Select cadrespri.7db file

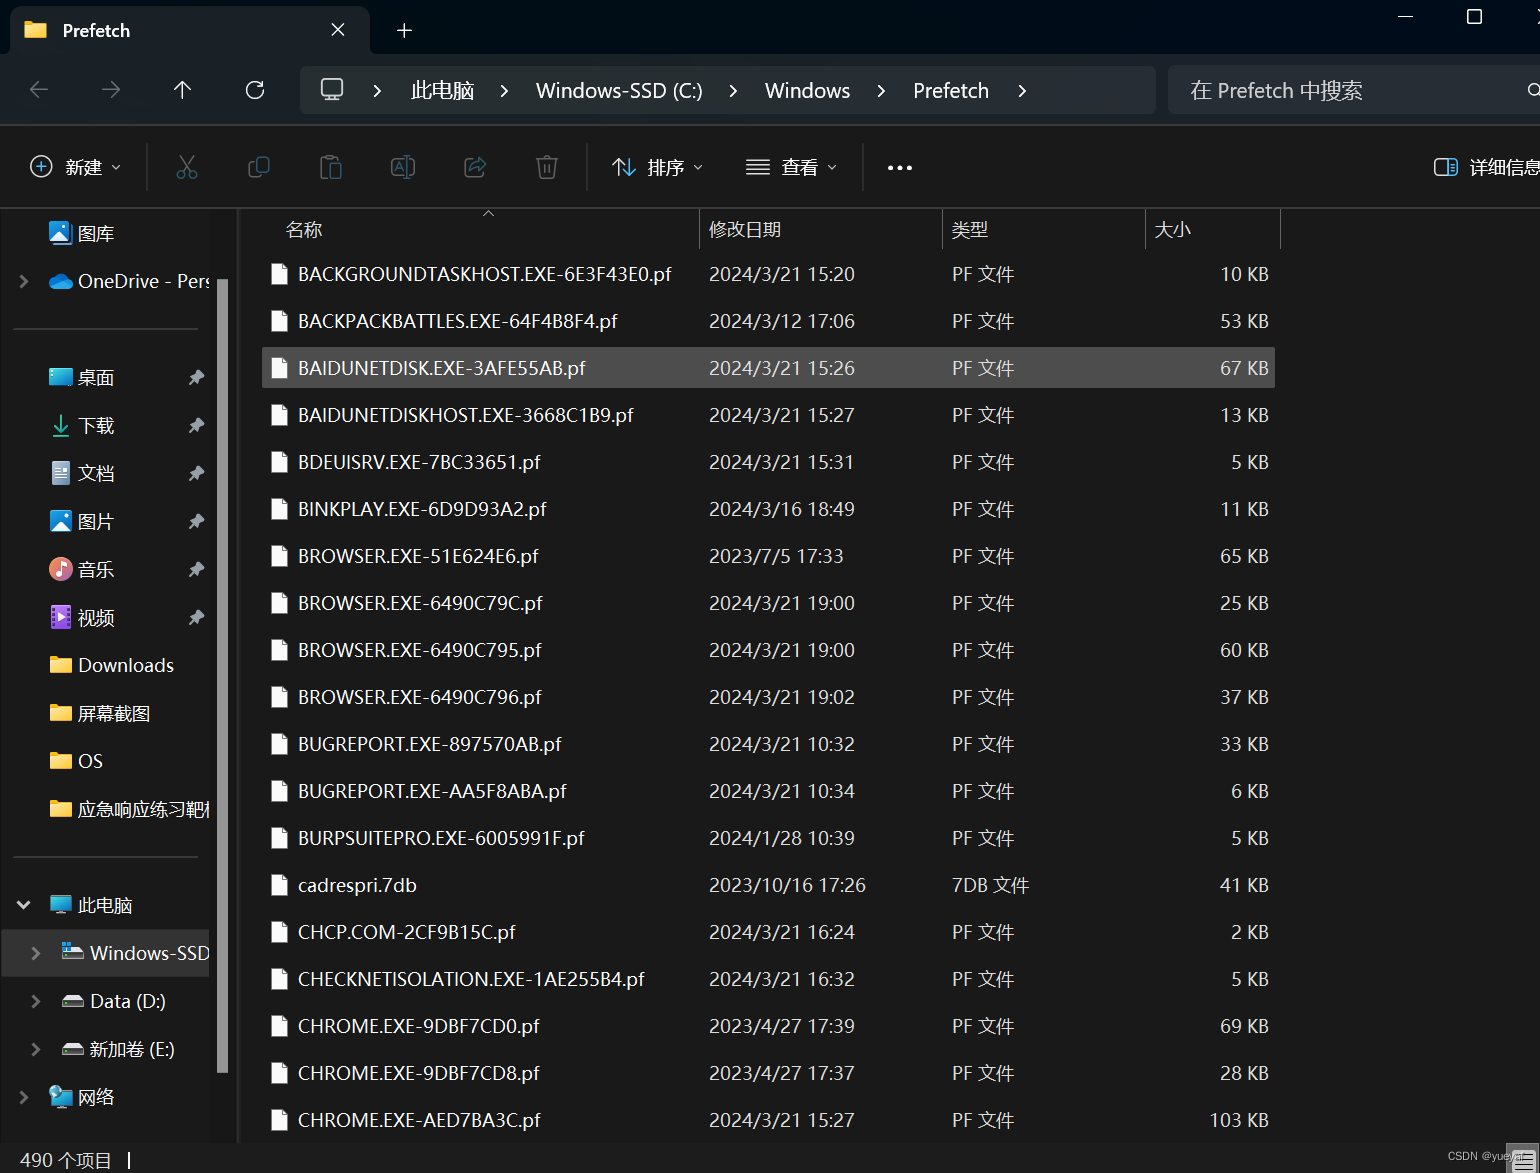point(768,885)
